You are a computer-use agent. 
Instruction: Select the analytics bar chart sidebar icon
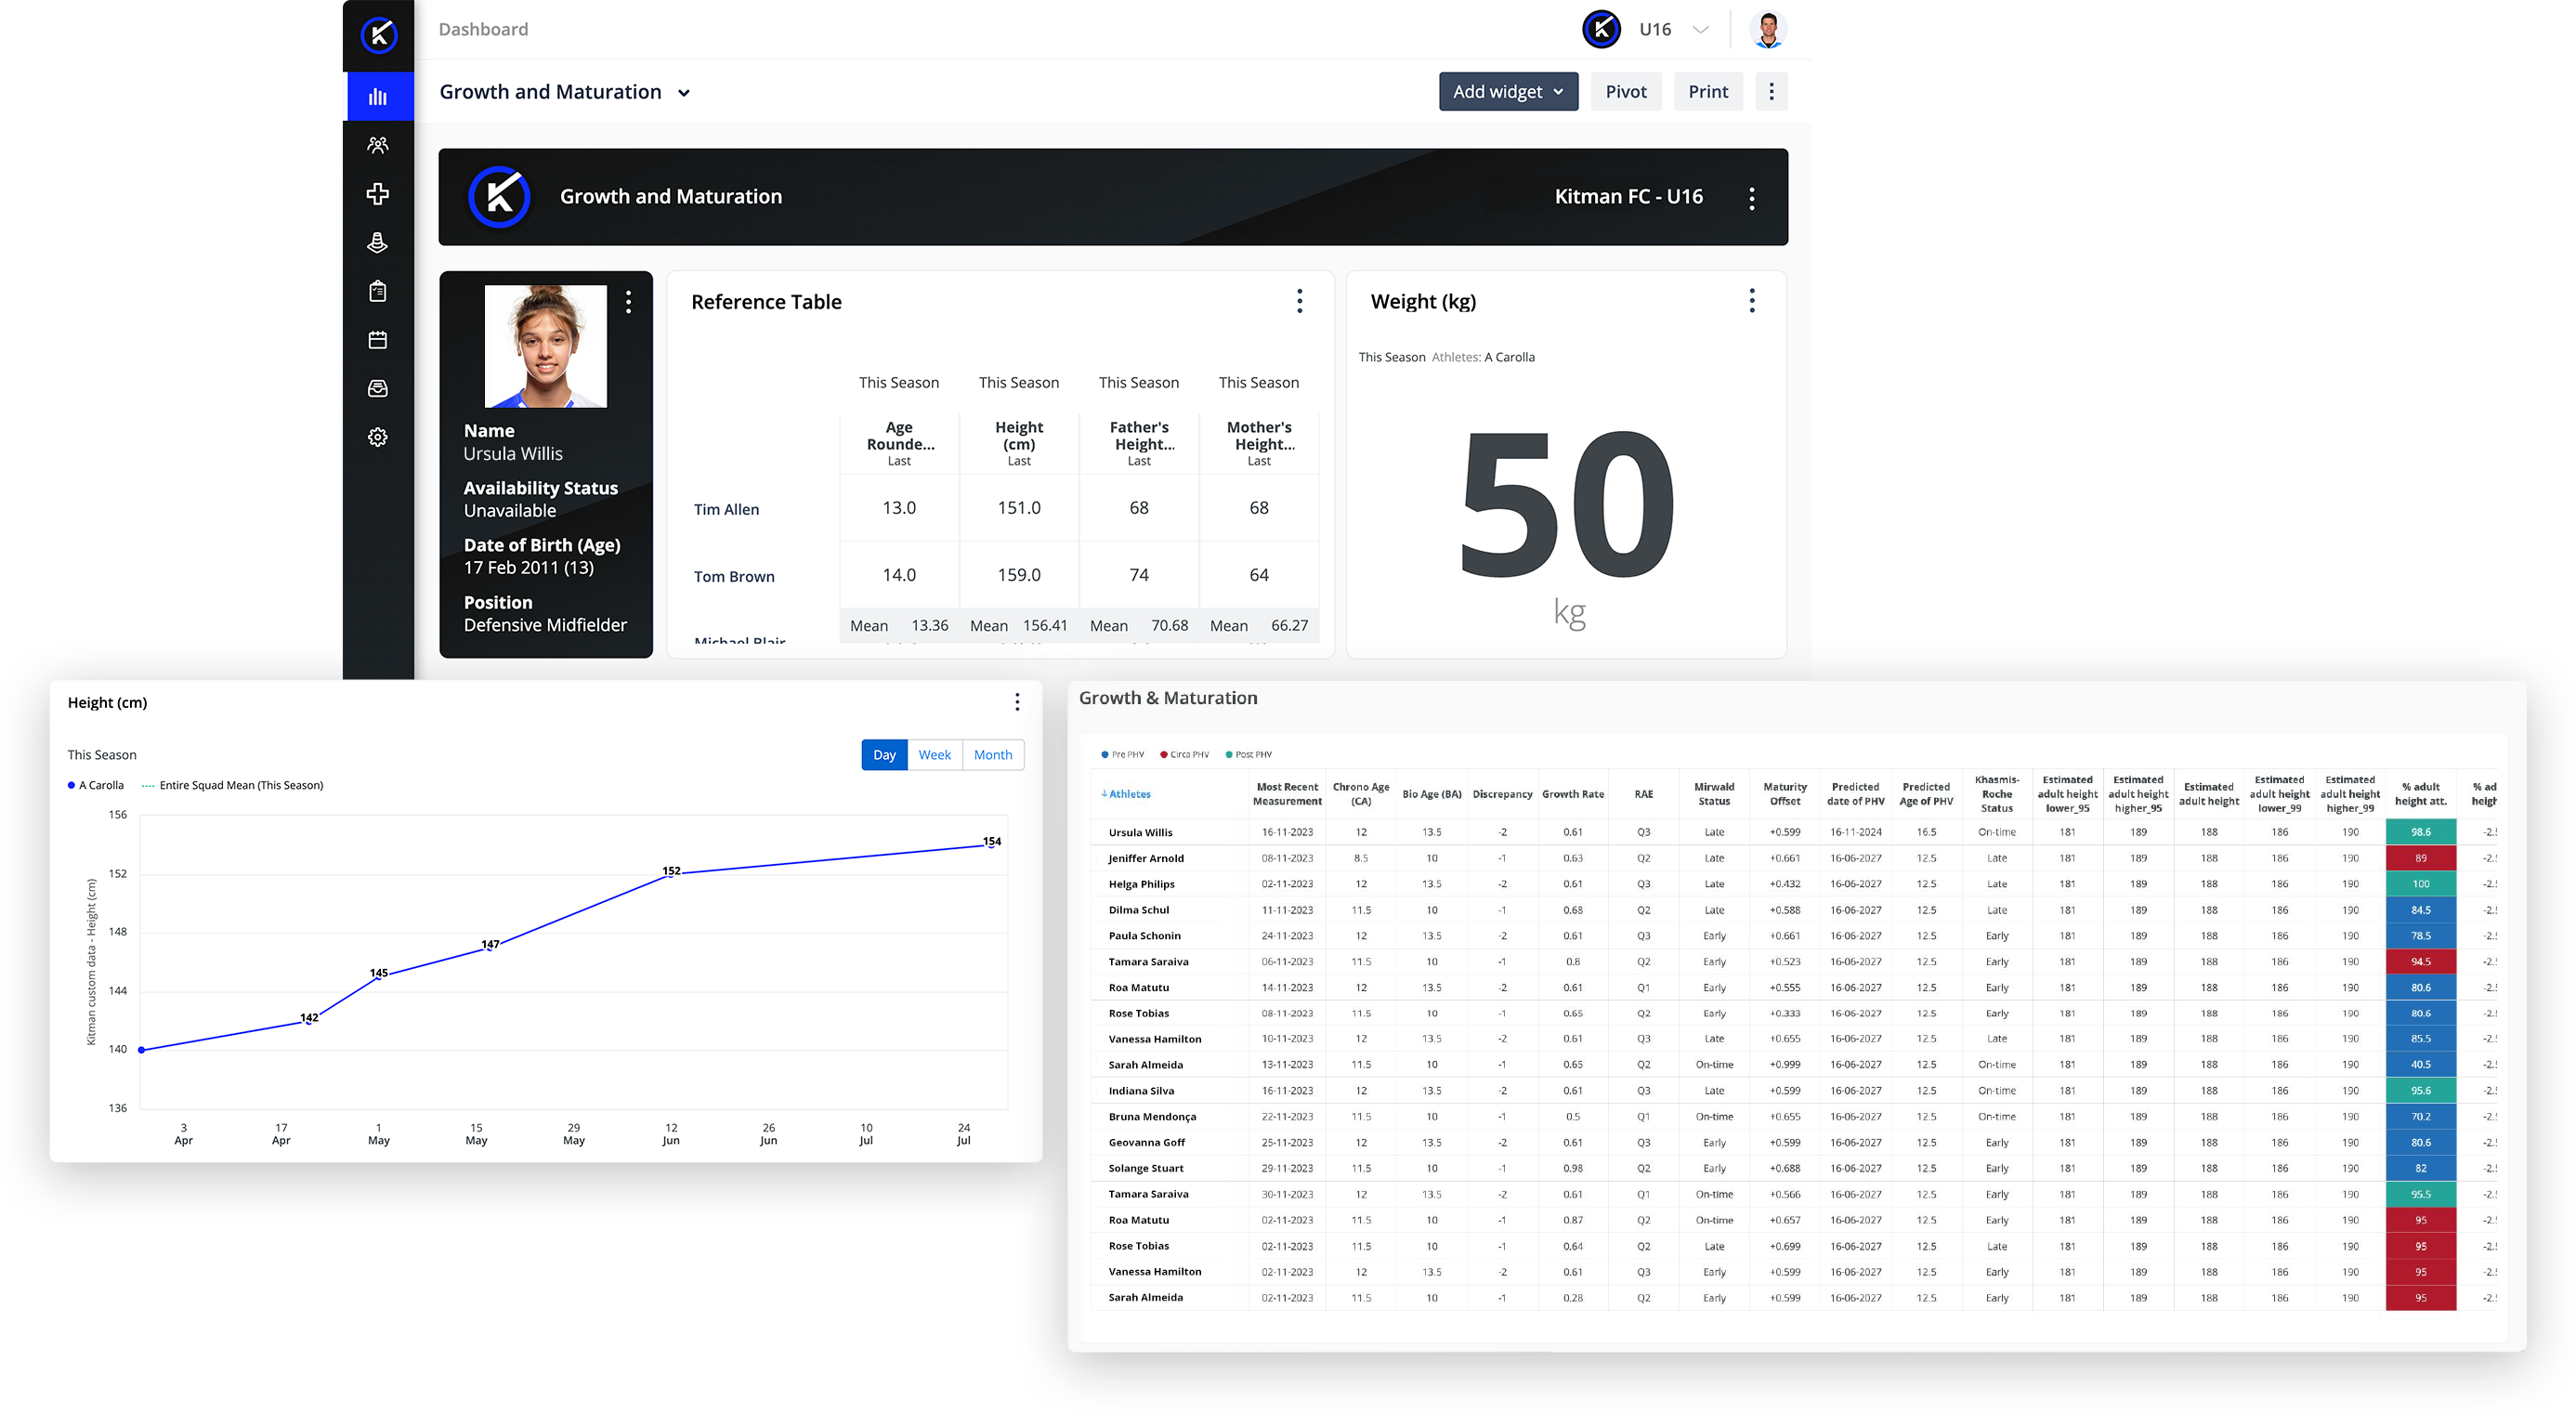pyautogui.click(x=377, y=97)
